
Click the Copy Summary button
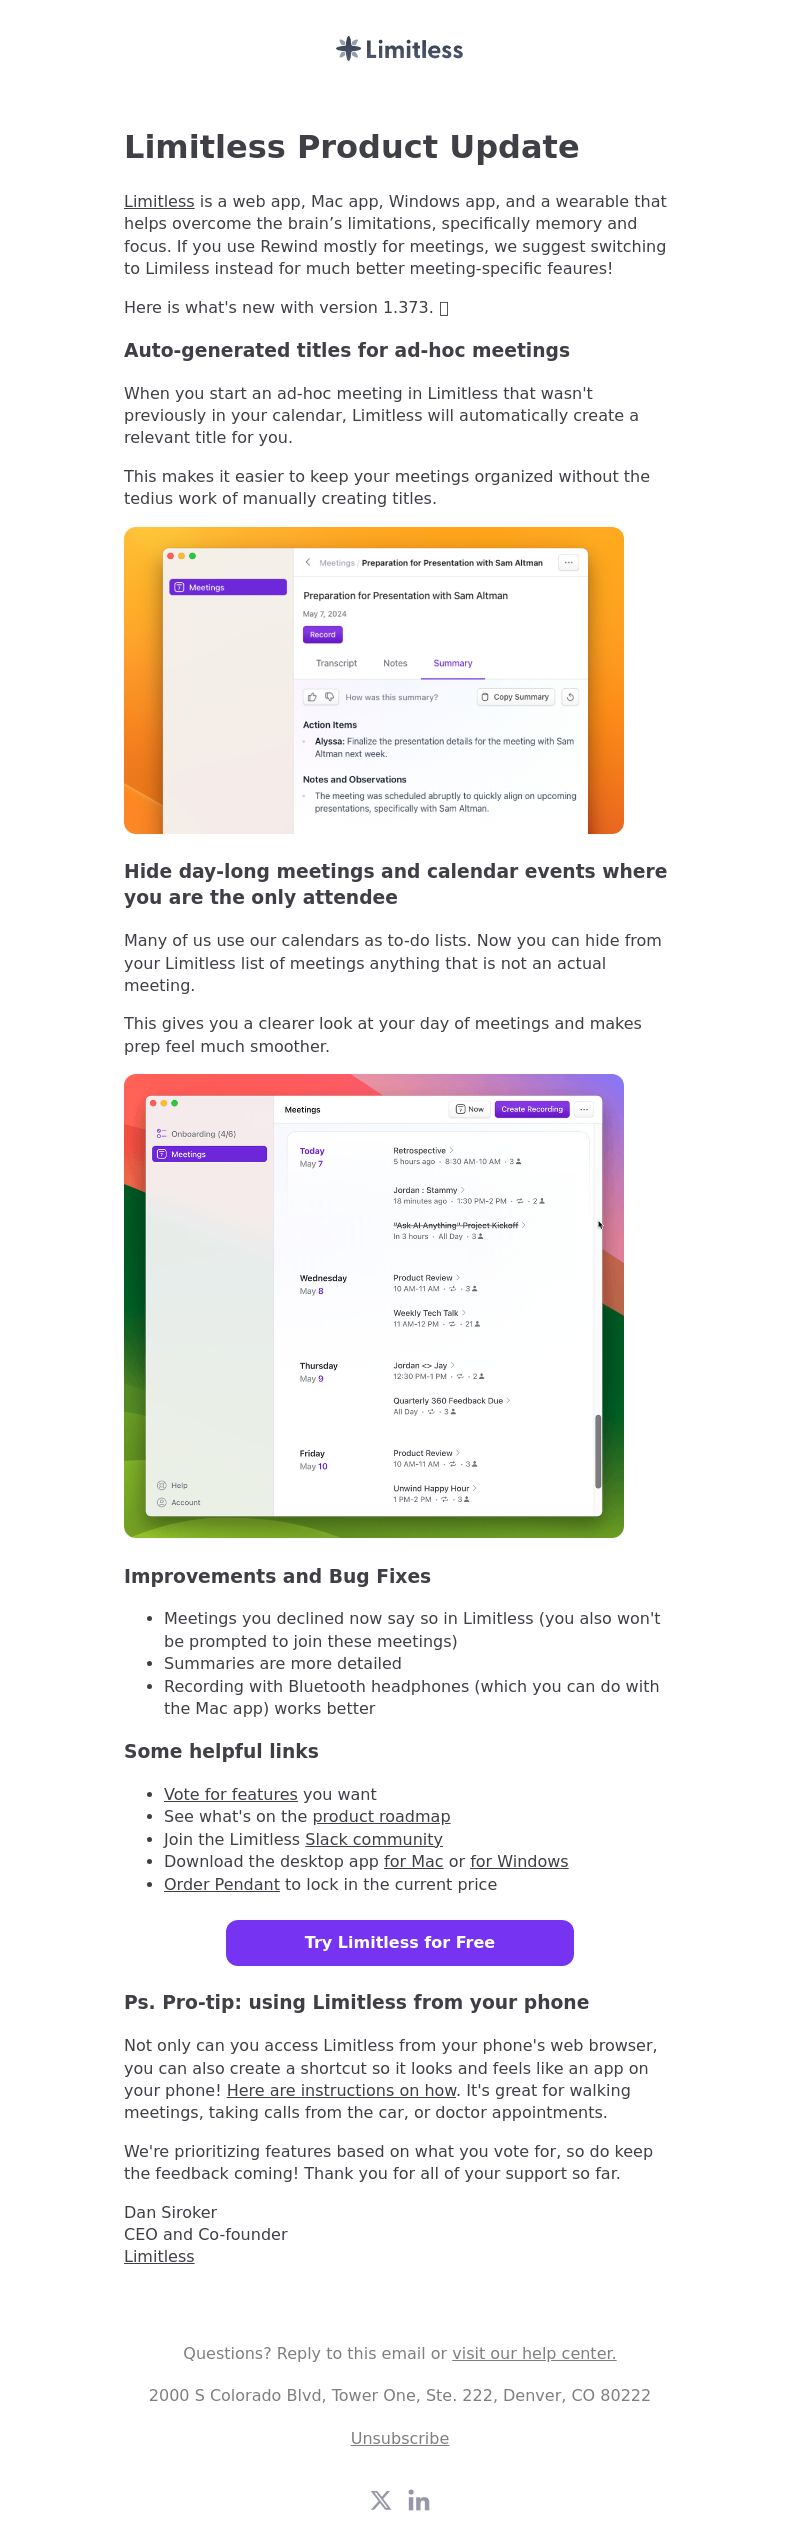(515, 697)
